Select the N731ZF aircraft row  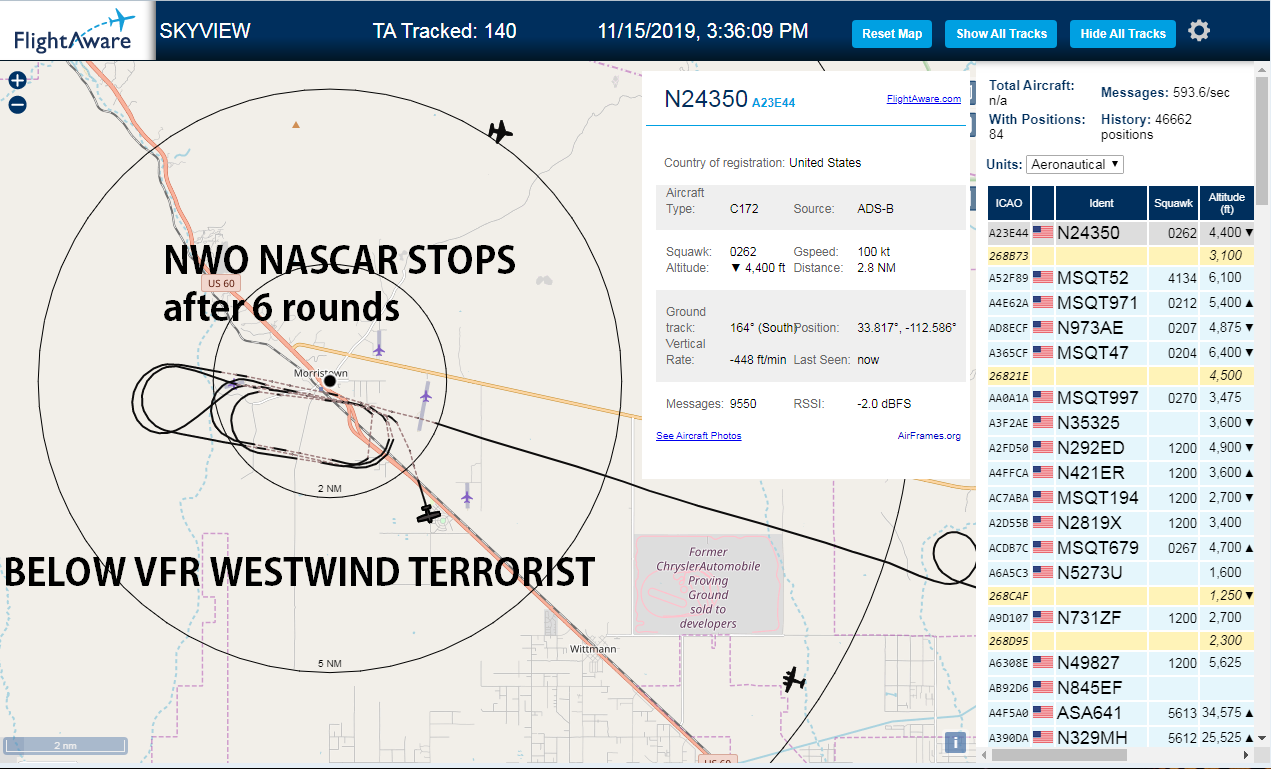point(1121,618)
